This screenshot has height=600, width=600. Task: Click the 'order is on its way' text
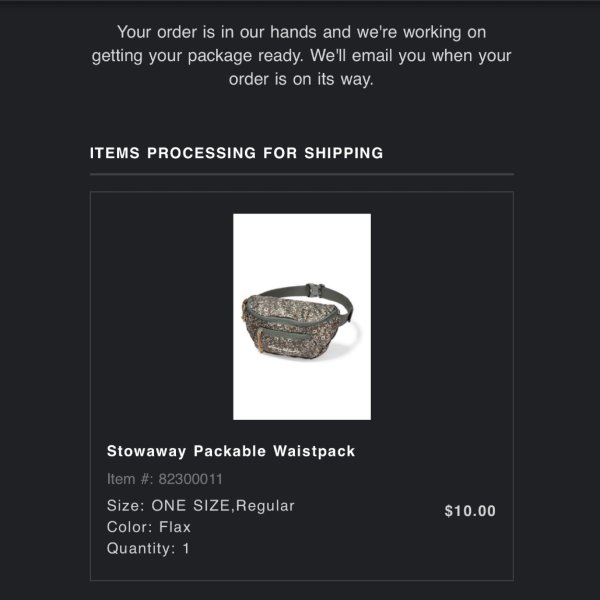click(301, 79)
